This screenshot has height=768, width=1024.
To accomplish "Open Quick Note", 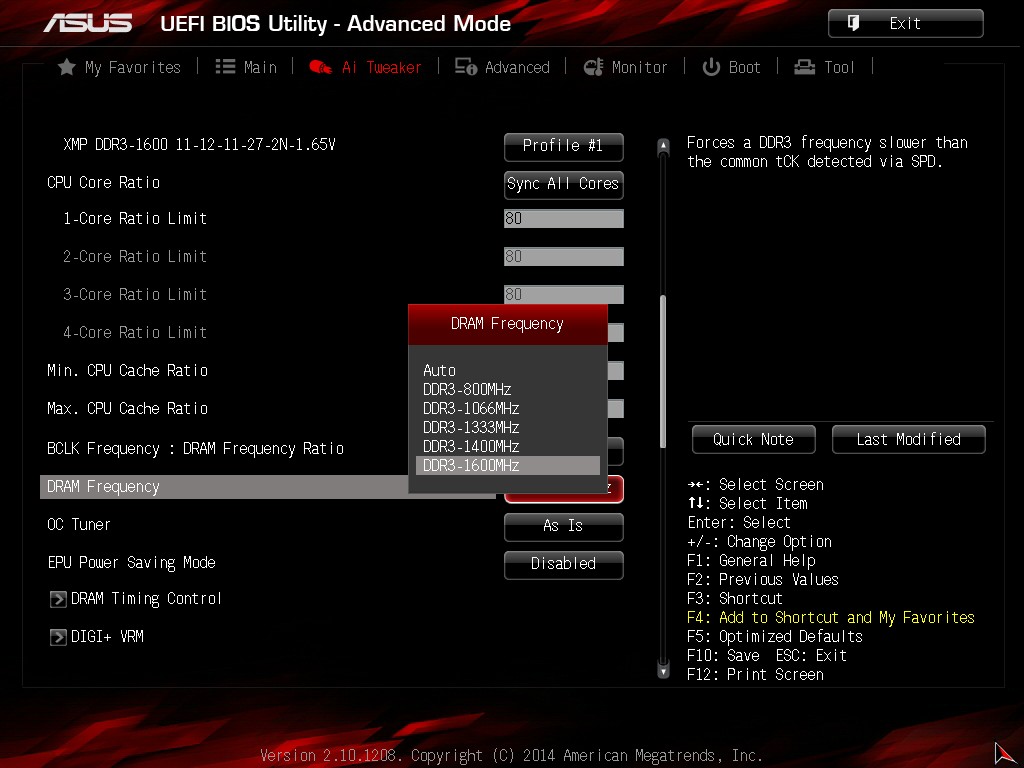I will 753,440.
